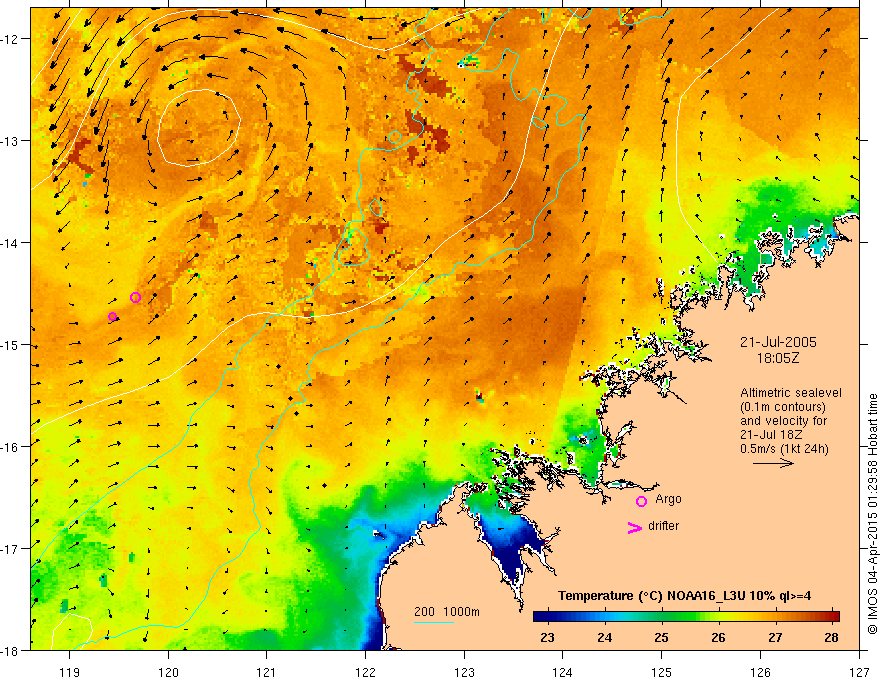Click the drifter legend arrowhead marker
This screenshot has height=680, width=880.
(634, 528)
